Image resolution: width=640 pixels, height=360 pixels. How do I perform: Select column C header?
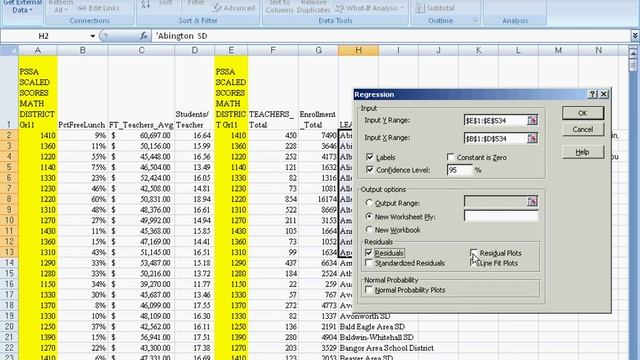point(141,50)
